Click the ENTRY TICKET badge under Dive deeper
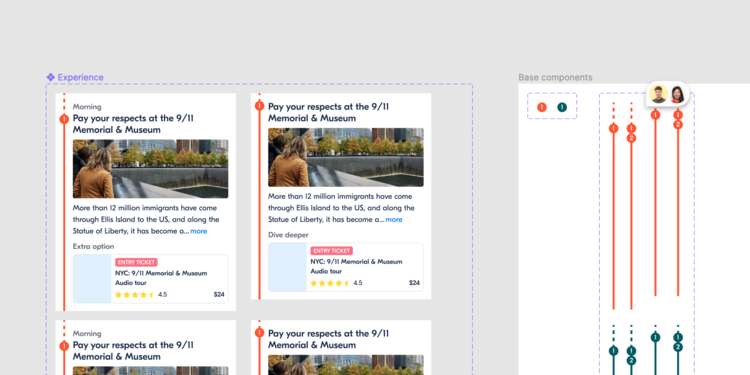Viewport: 750px width, 375px height. 331,251
